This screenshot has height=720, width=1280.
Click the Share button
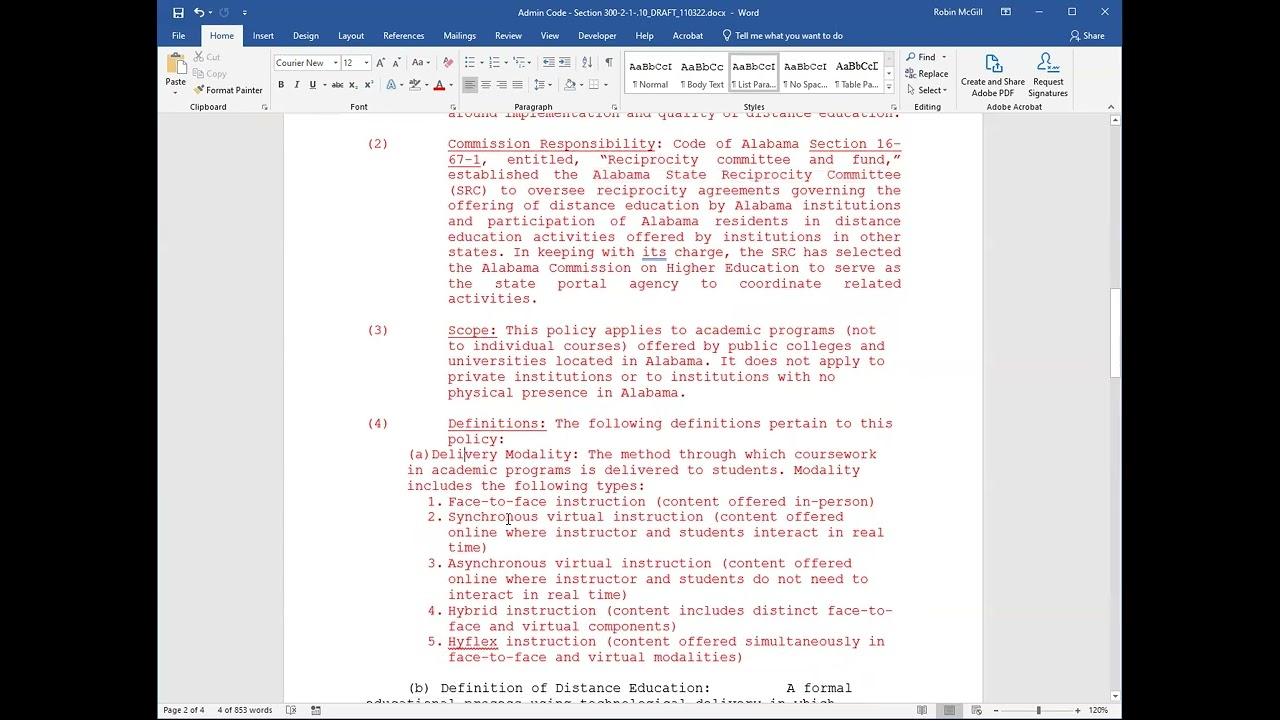(x=1087, y=36)
